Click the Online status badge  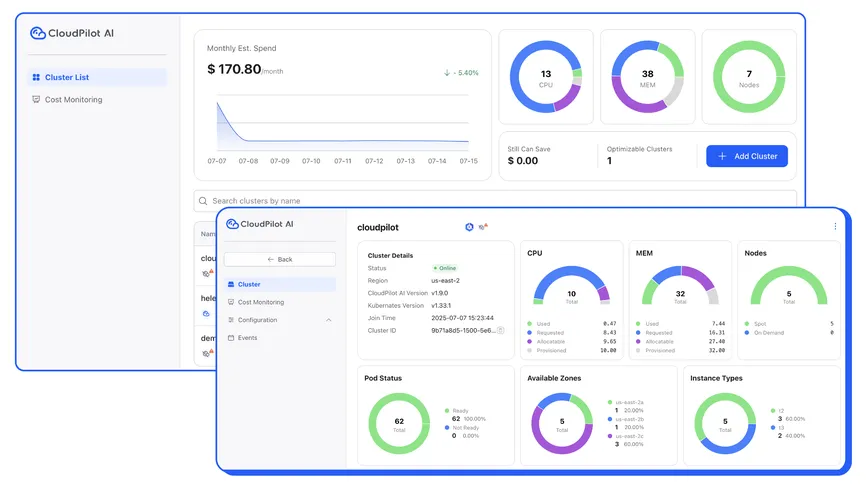point(445,268)
